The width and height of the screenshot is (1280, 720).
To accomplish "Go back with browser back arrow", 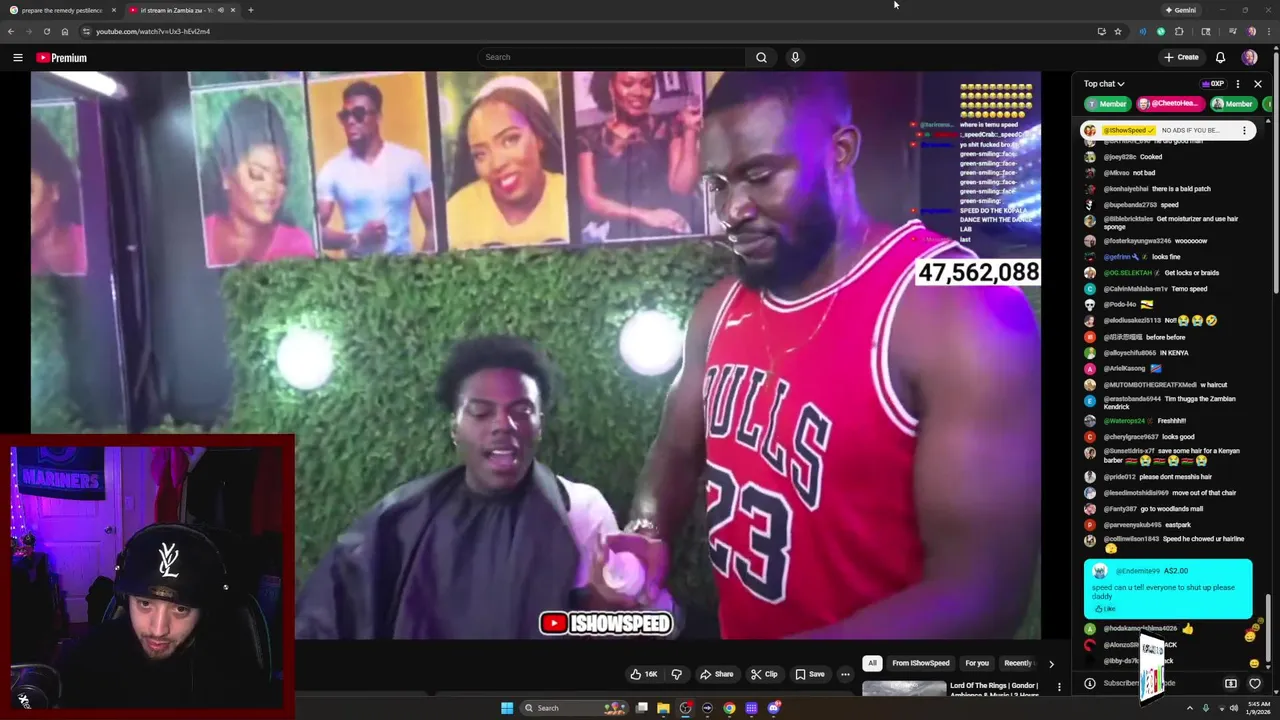I will (10, 31).
